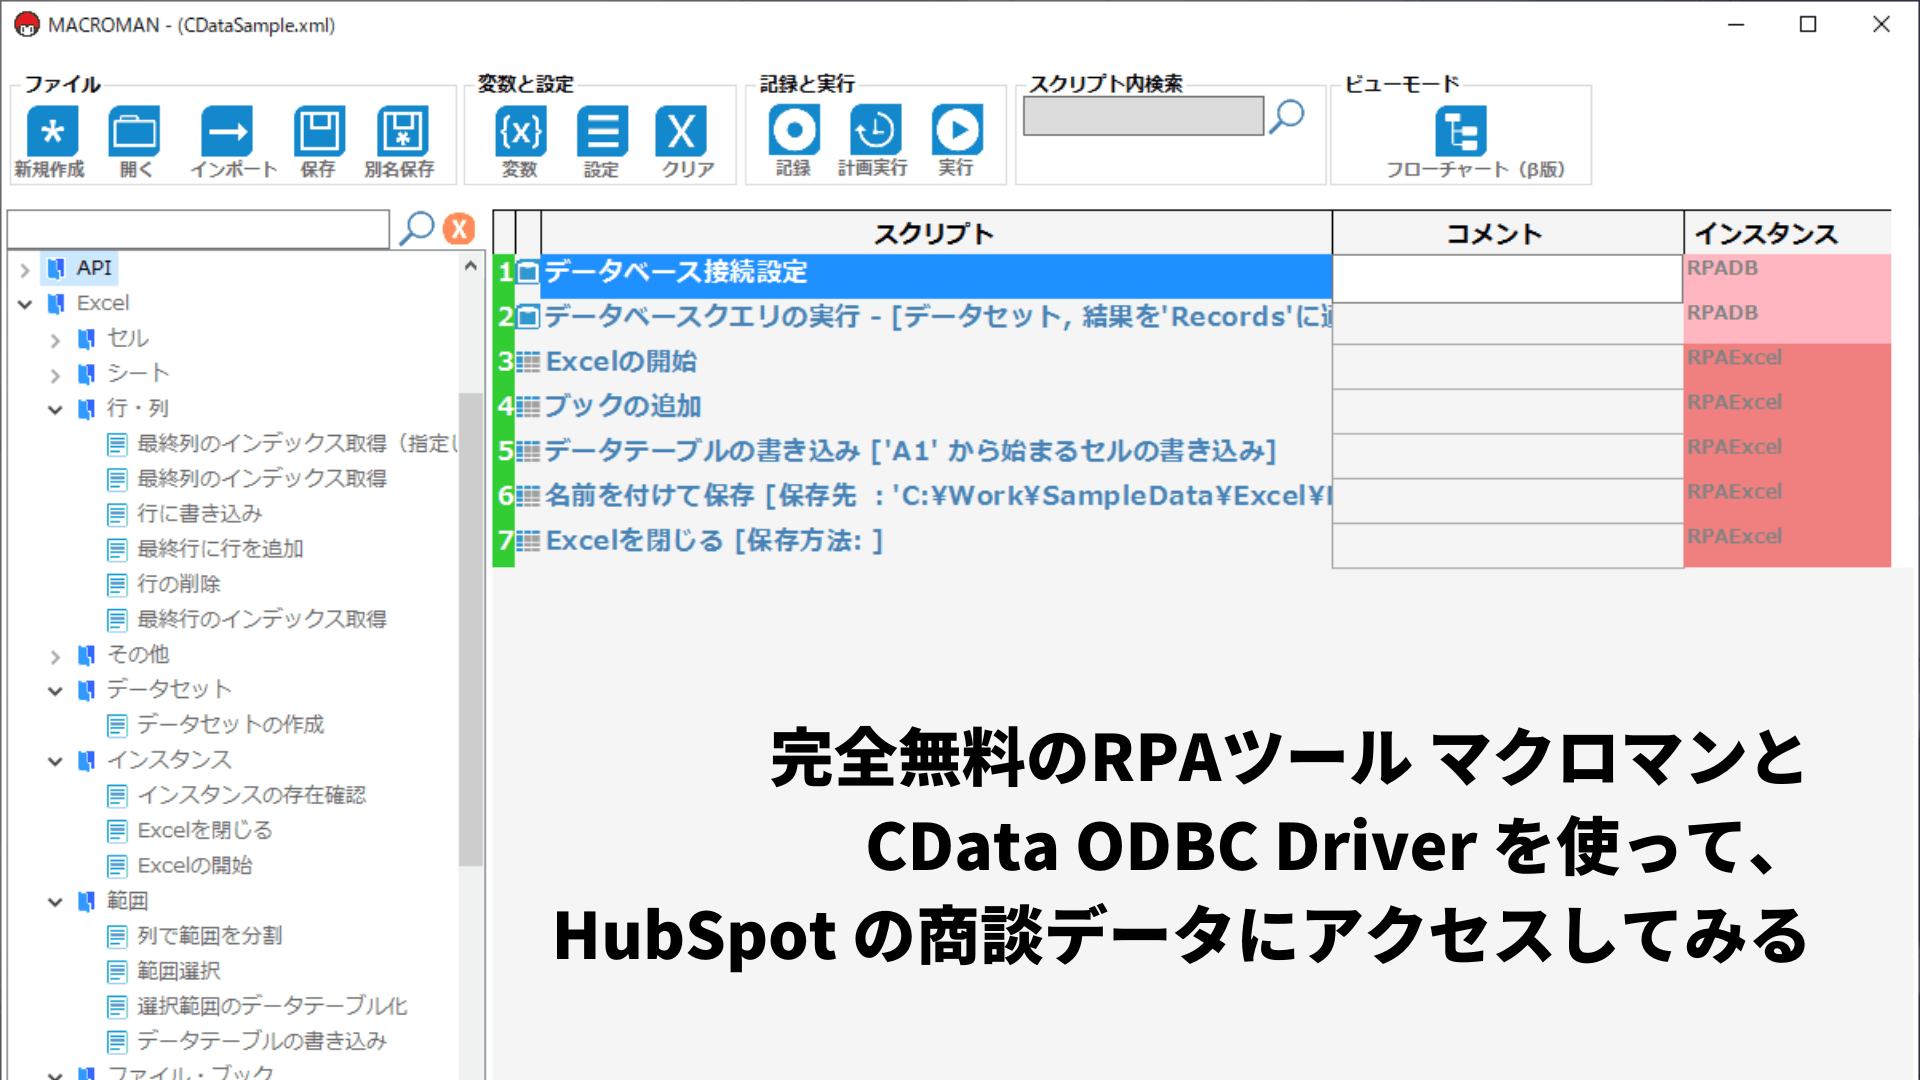Click the スクリプト内検索 input field
The image size is (1920, 1080).
[x=1143, y=116]
